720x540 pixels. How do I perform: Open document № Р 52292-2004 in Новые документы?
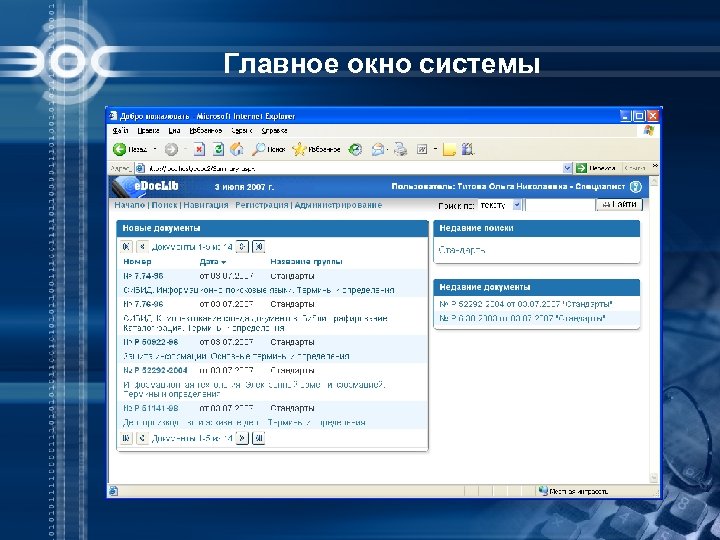click(x=155, y=370)
